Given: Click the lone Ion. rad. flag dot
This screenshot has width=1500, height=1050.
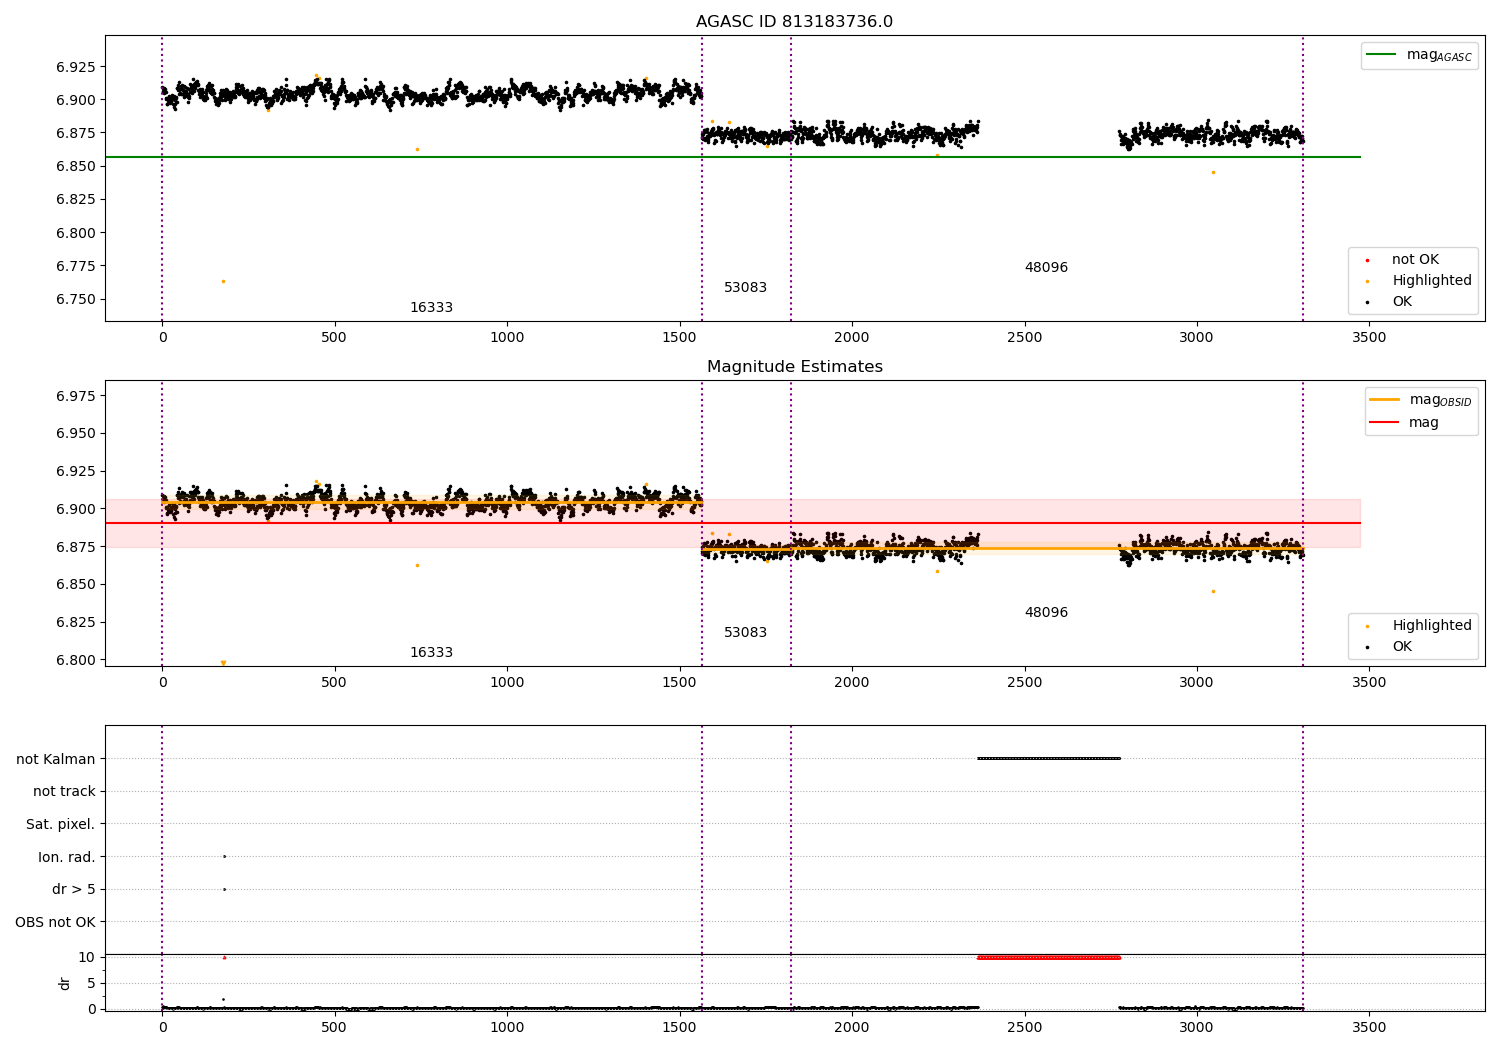Looking at the screenshot, I should [224, 856].
